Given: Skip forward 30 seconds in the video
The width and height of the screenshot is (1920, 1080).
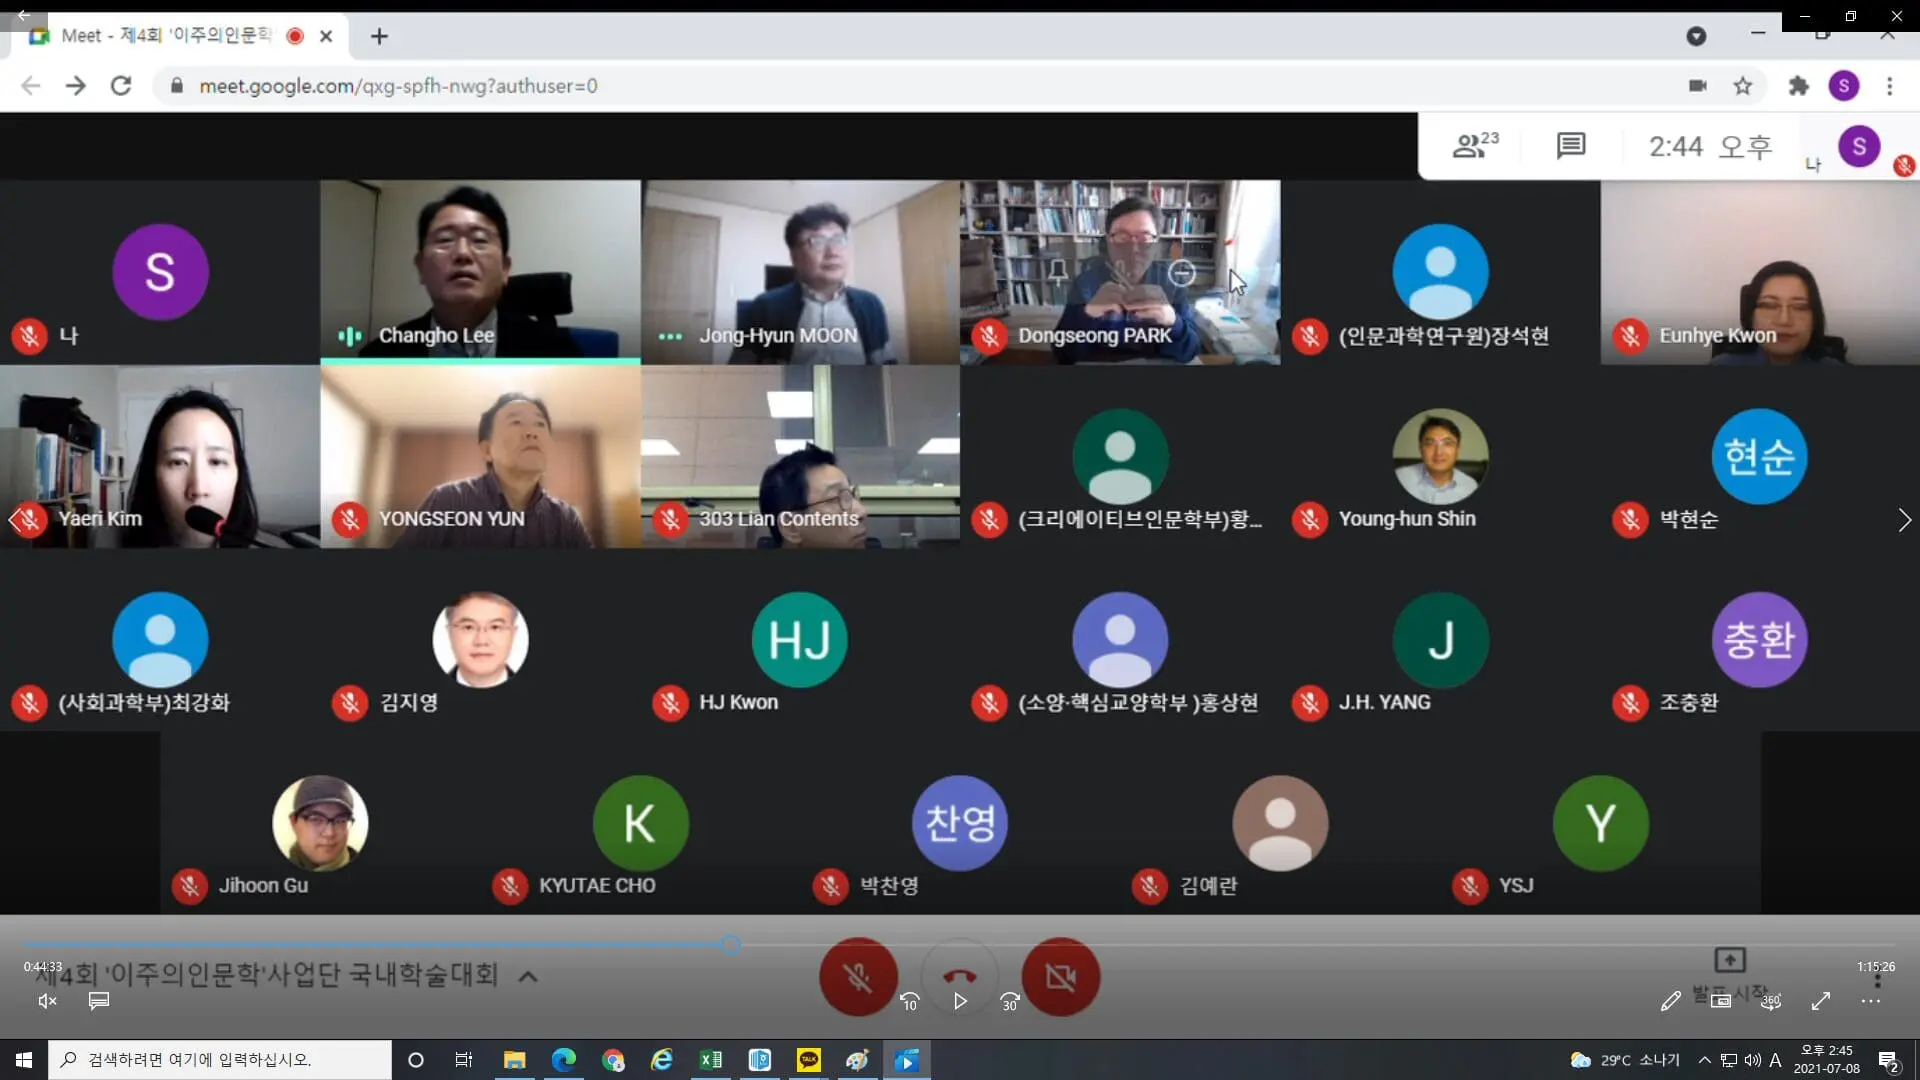Looking at the screenshot, I should [x=1010, y=1001].
